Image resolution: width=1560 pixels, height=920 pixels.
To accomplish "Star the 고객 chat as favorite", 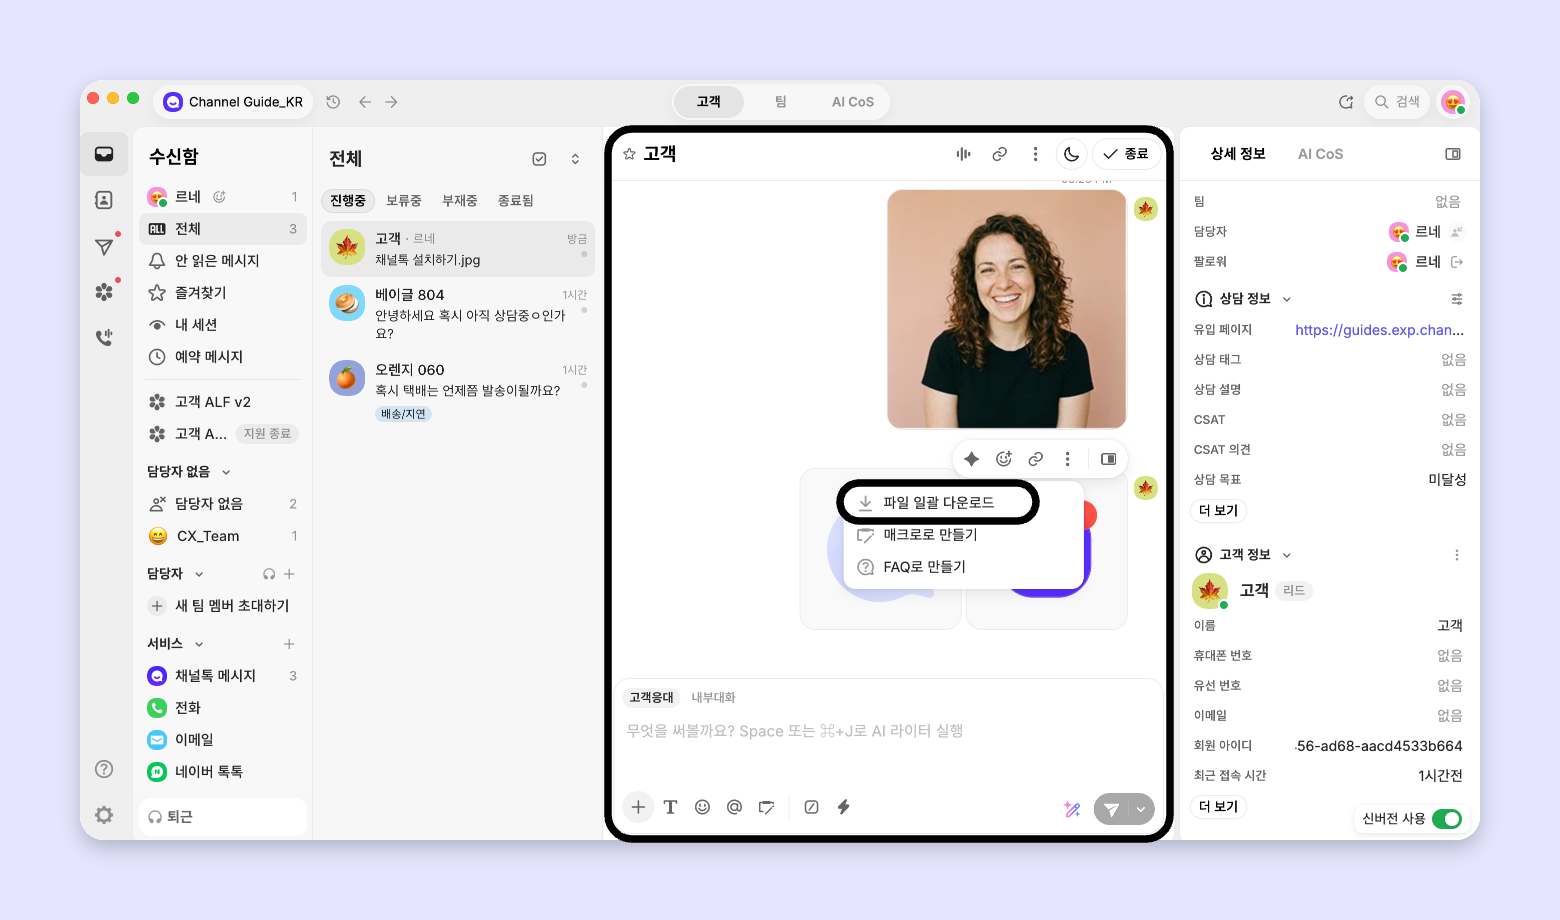I will tap(629, 154).
